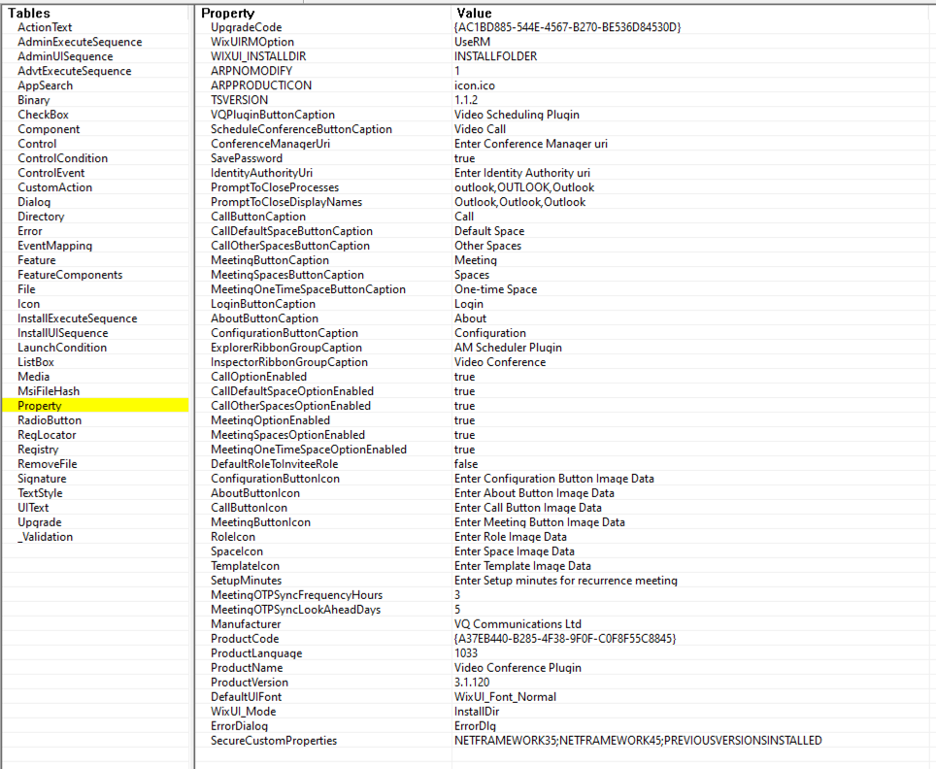Select the InstallUISequence table
This screenshot has height=770, width=936.
point(63,333)
